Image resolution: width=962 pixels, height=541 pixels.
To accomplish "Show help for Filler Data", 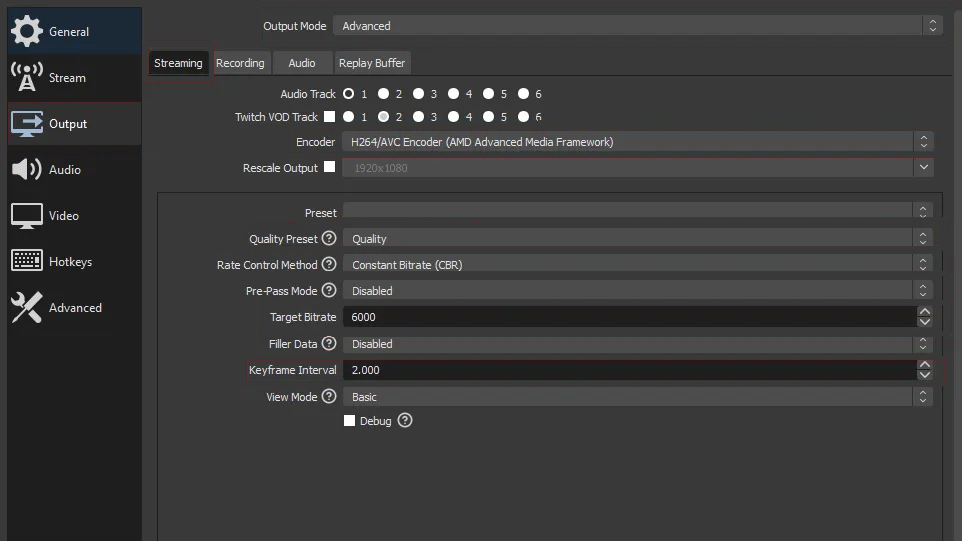I will point(329,343).
